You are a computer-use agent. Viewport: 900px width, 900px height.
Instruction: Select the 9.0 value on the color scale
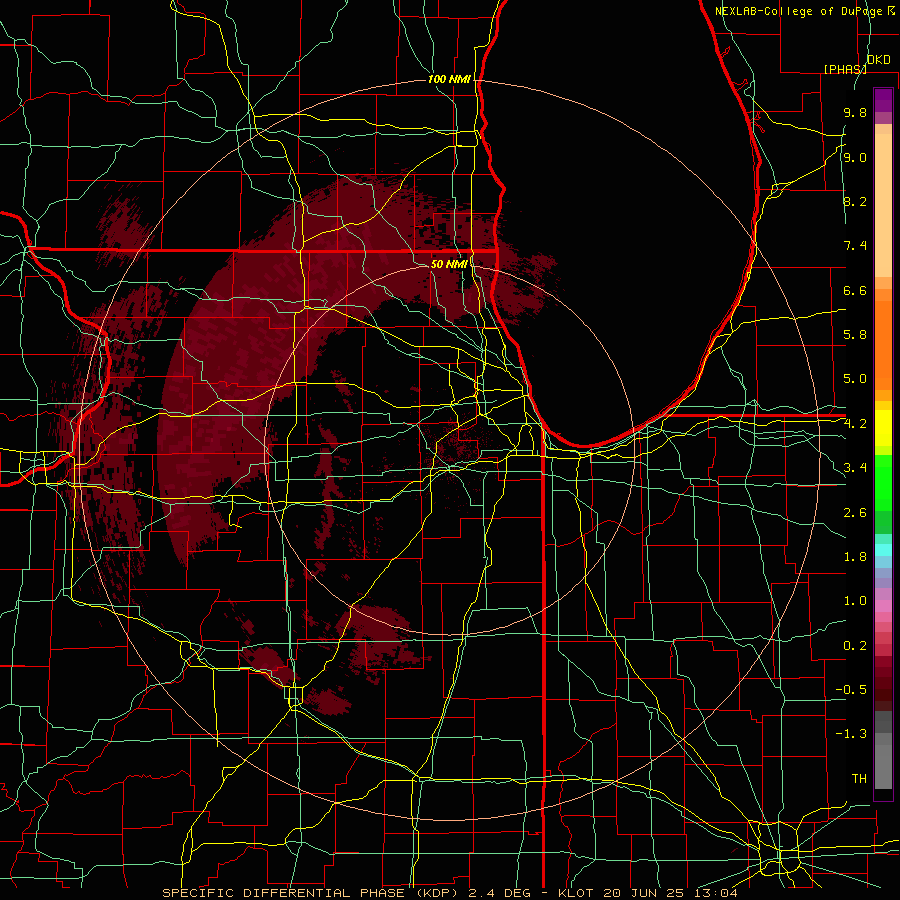855,157
